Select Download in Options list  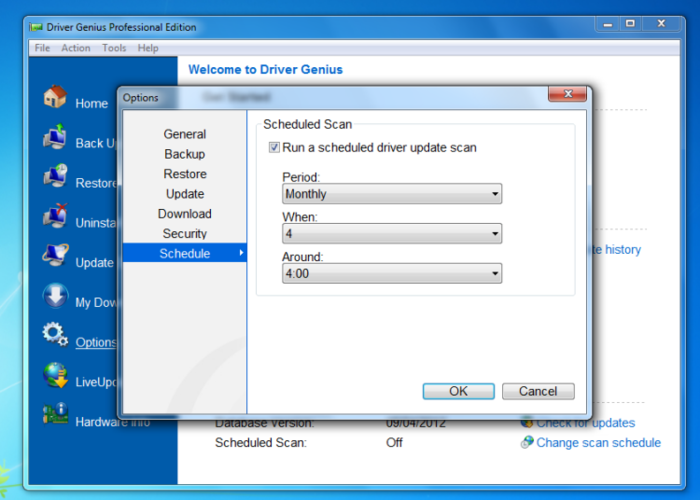185,213
